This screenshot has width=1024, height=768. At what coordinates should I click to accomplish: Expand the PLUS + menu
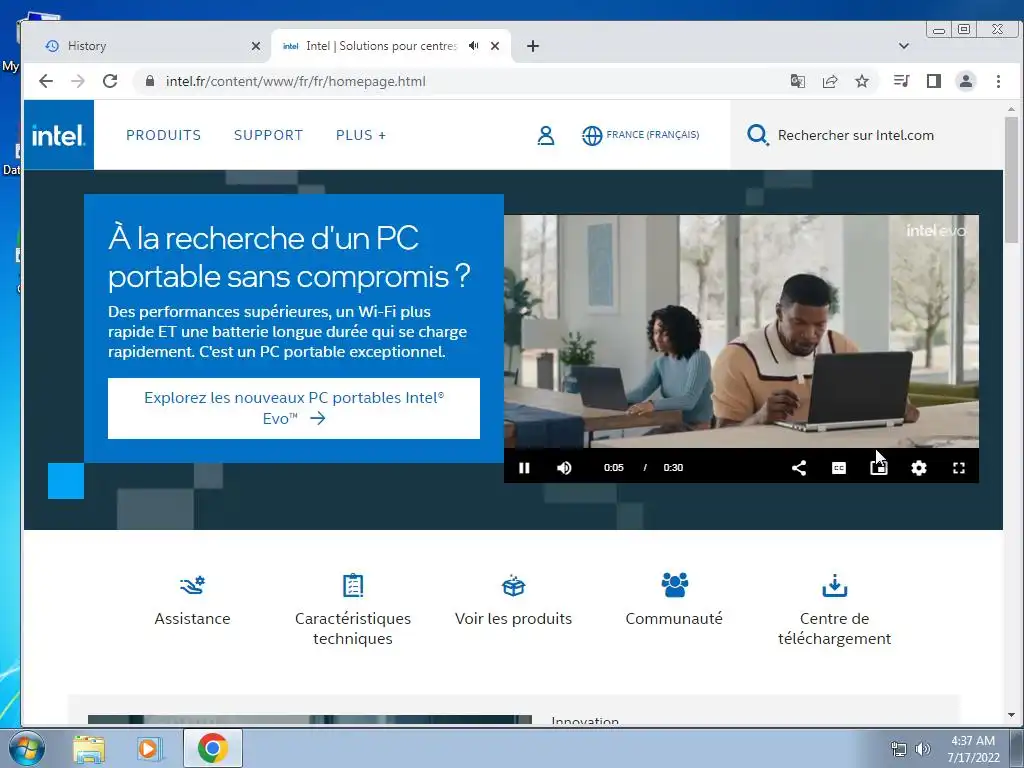(361, 135)
